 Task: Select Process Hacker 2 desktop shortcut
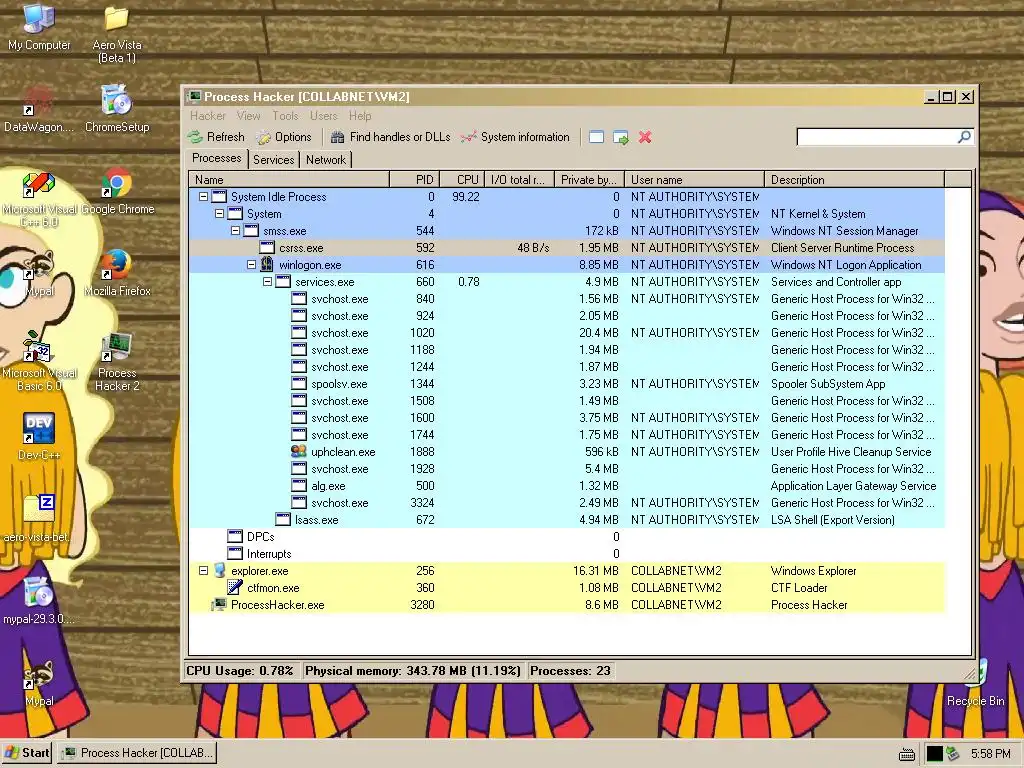coord(117,361)
